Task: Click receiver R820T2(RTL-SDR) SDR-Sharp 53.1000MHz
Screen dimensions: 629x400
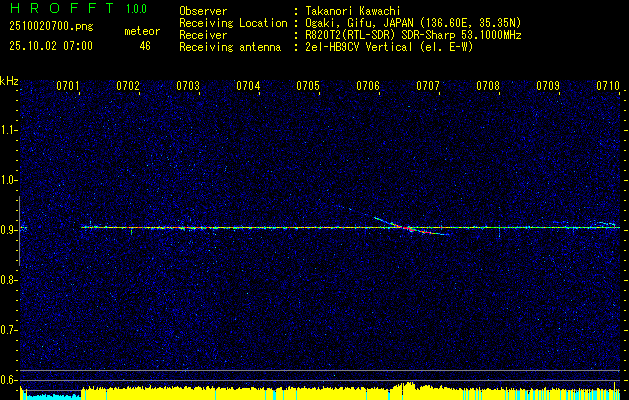Action: click(413, 35)
